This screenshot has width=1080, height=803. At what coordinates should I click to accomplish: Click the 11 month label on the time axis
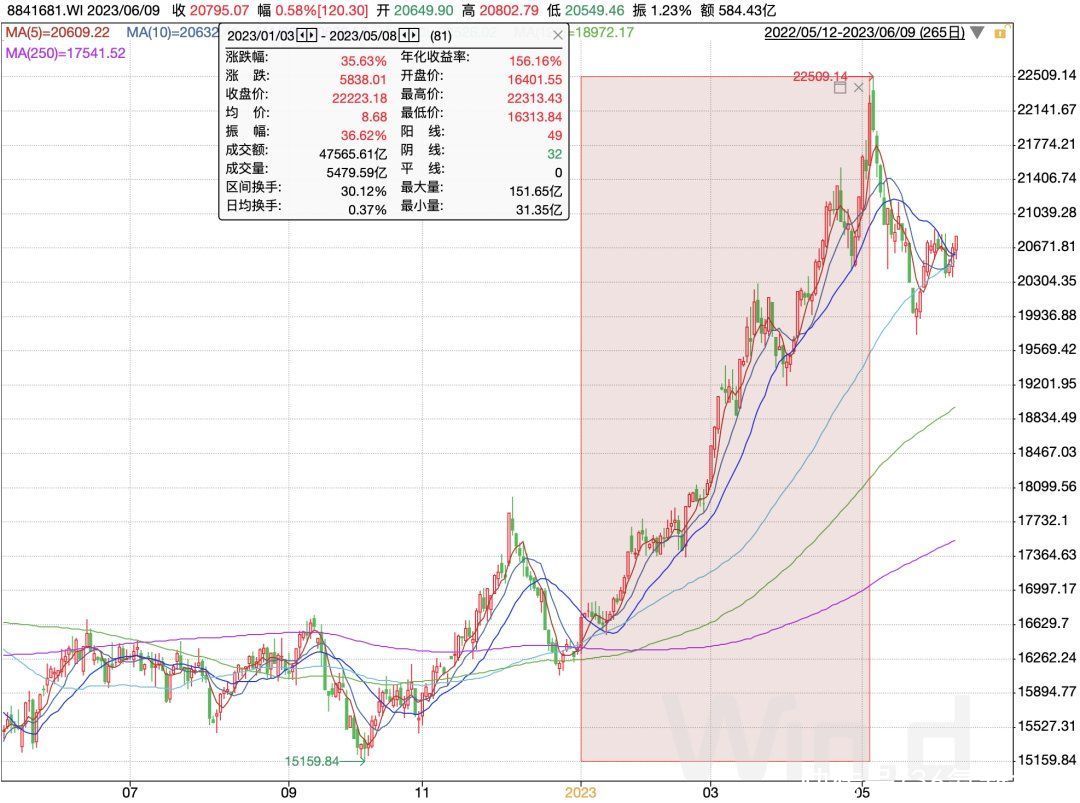pos(422,792)
